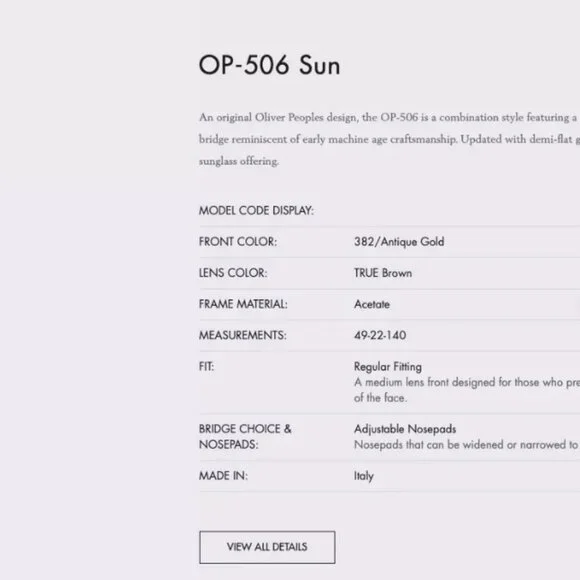Image resolution: width=580 pixels, height=580 pixels.
Task: Click the Fit label
Action: coord(206,367)
